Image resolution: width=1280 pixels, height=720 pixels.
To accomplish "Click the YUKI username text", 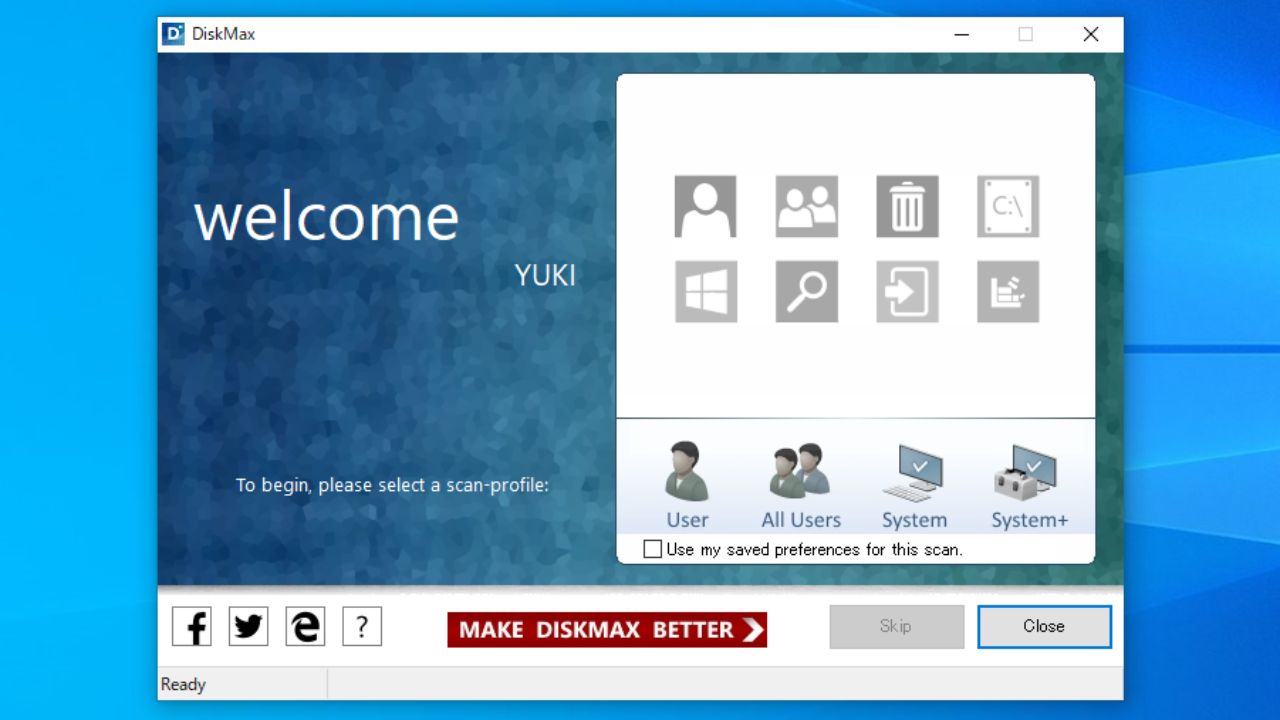I will click(x=545, y=276).
